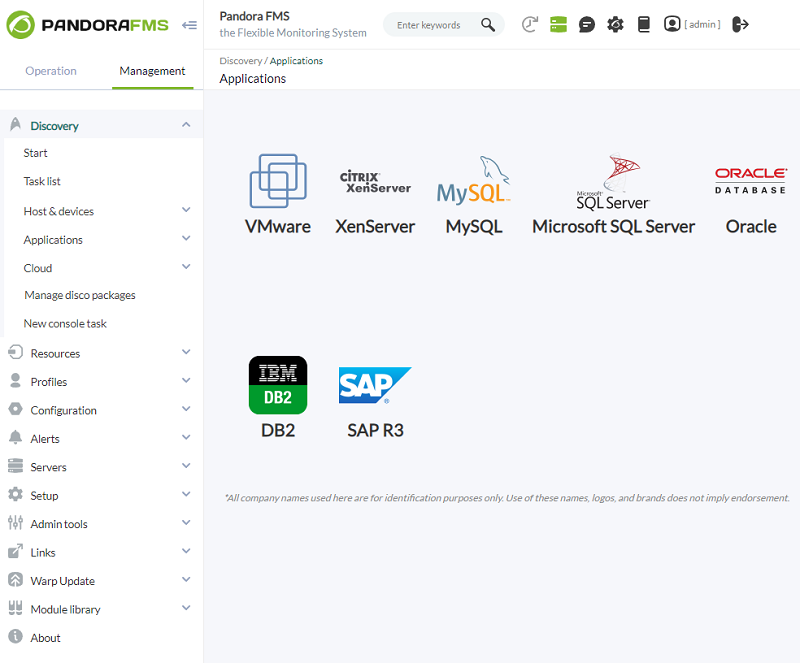The image size is (800, 663).
Task: Select the Management tab
Action: point(152,71)
